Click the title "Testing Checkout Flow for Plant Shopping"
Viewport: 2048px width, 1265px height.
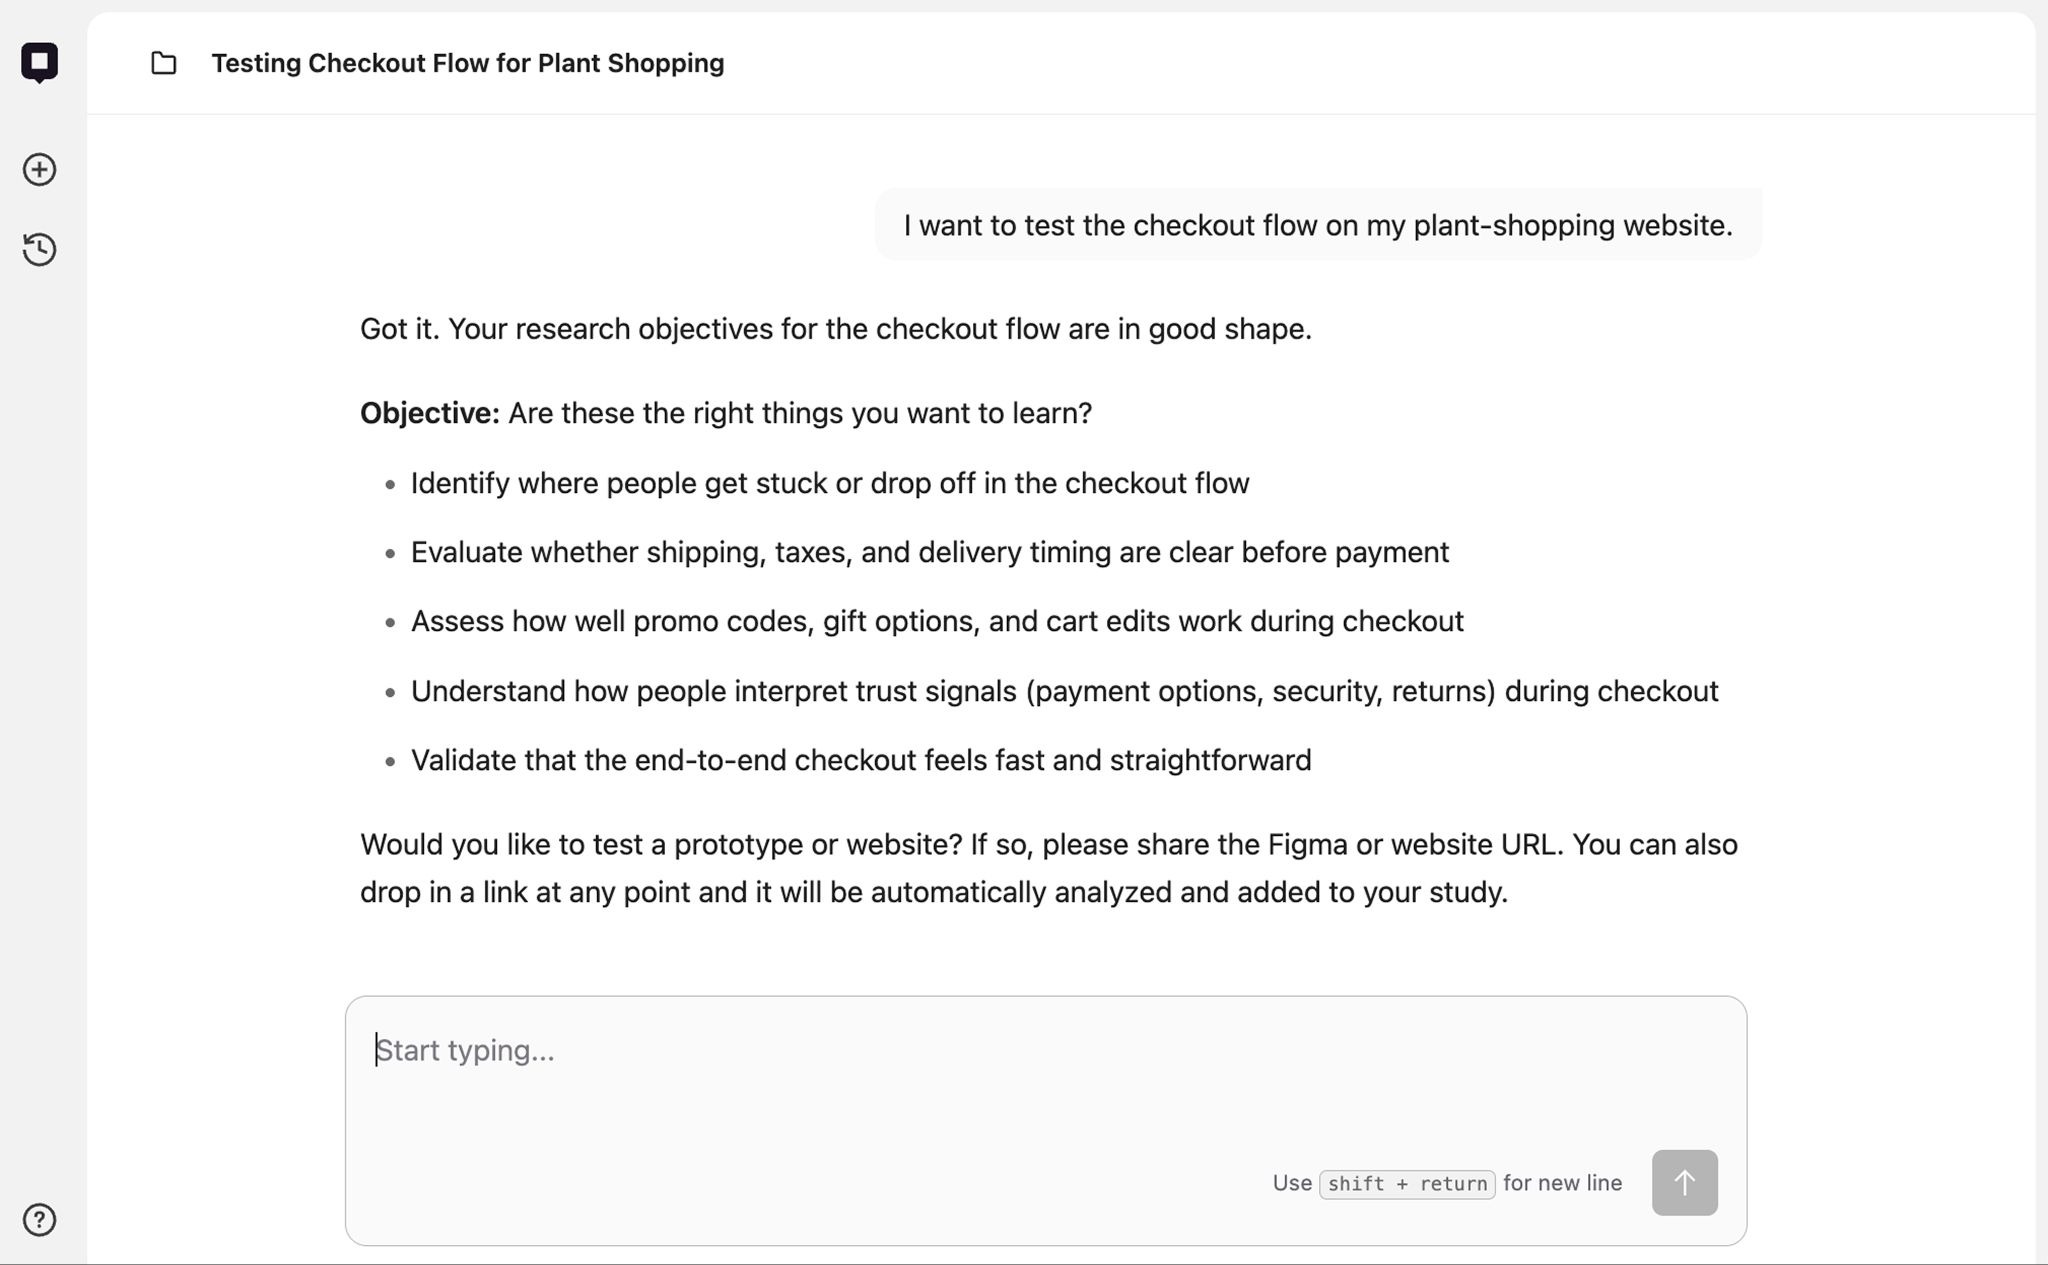point(467,63)
